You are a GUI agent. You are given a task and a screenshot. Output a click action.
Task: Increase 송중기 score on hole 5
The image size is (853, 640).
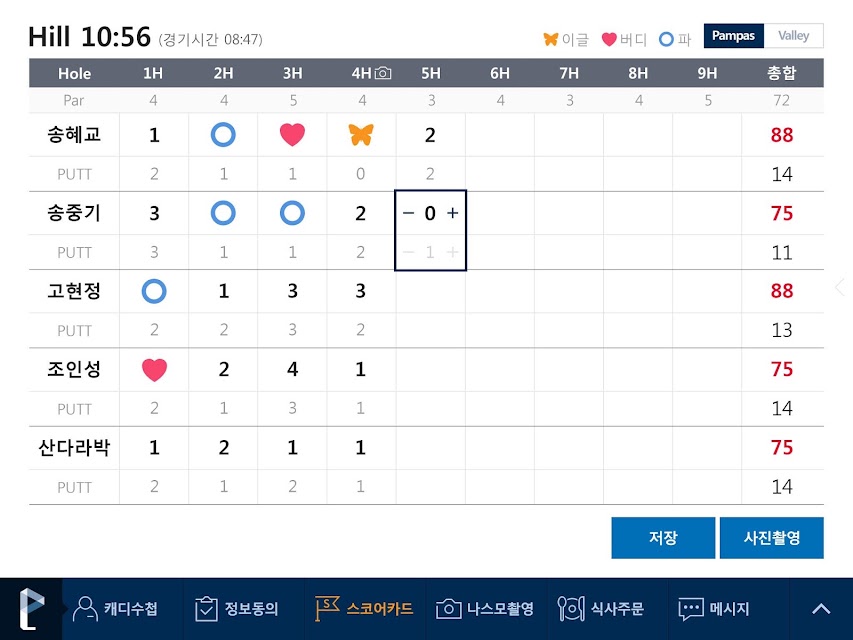tap(452, 213)
